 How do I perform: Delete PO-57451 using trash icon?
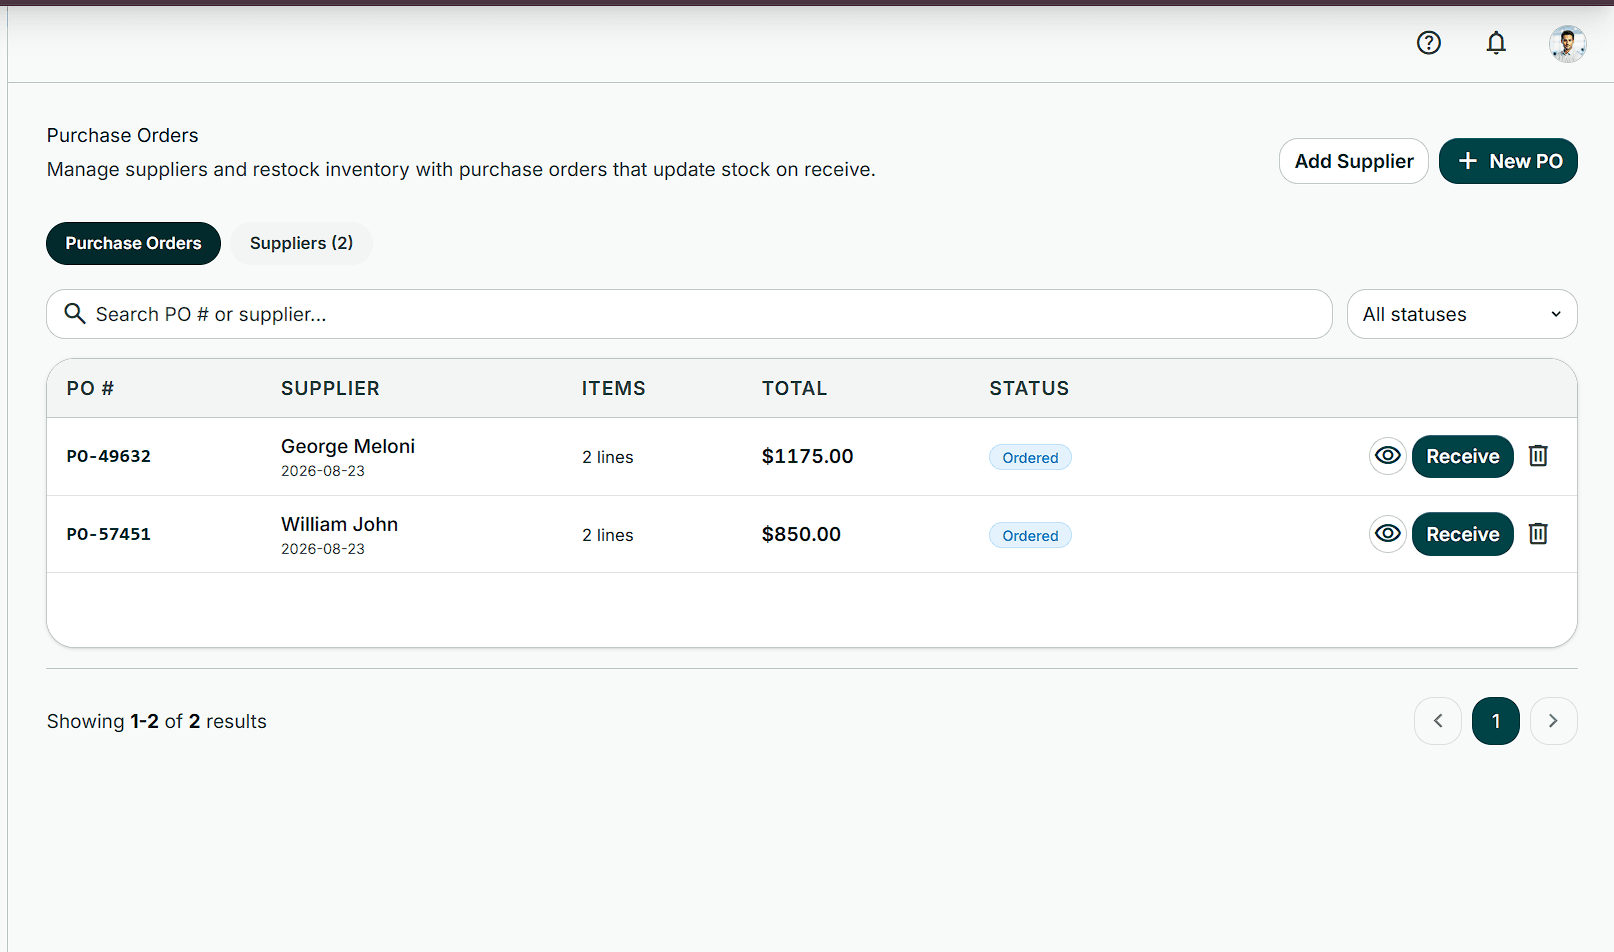[x=1539, y=534]
